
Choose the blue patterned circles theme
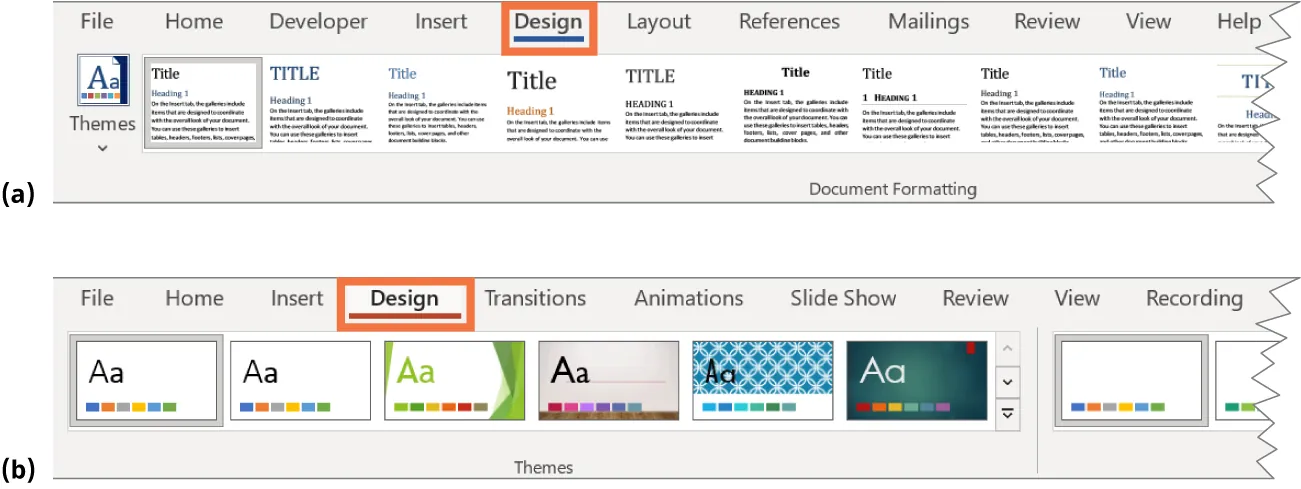pos(762,380)
